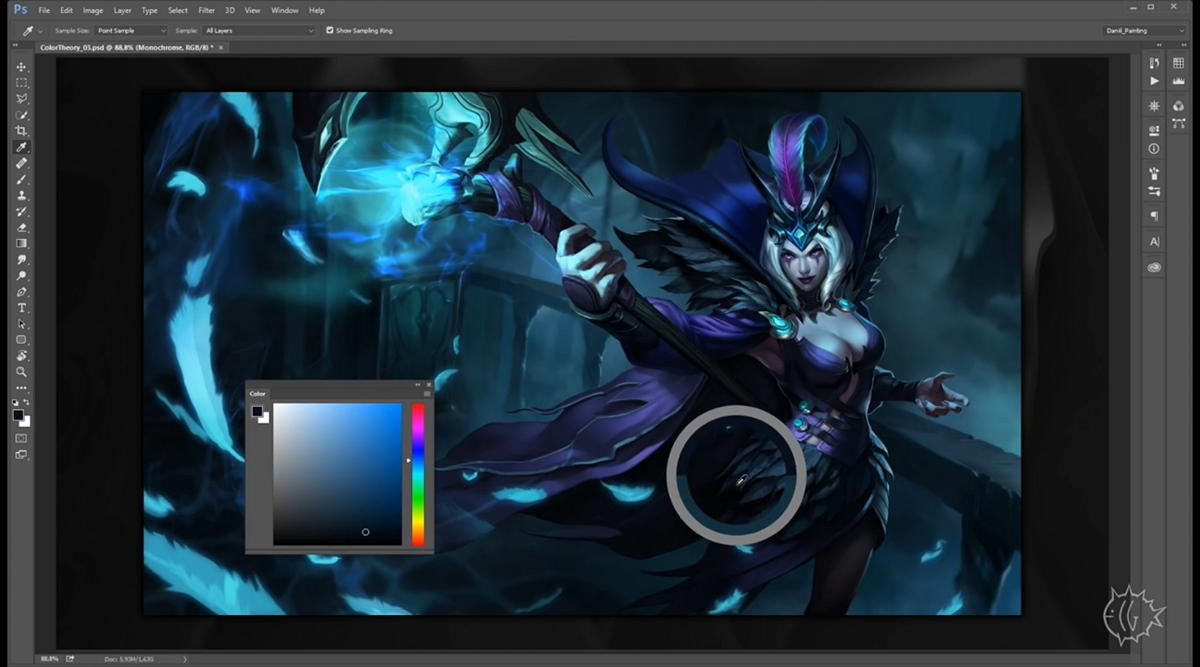Select the Healing Brush tool

click(x=21, y=163)
